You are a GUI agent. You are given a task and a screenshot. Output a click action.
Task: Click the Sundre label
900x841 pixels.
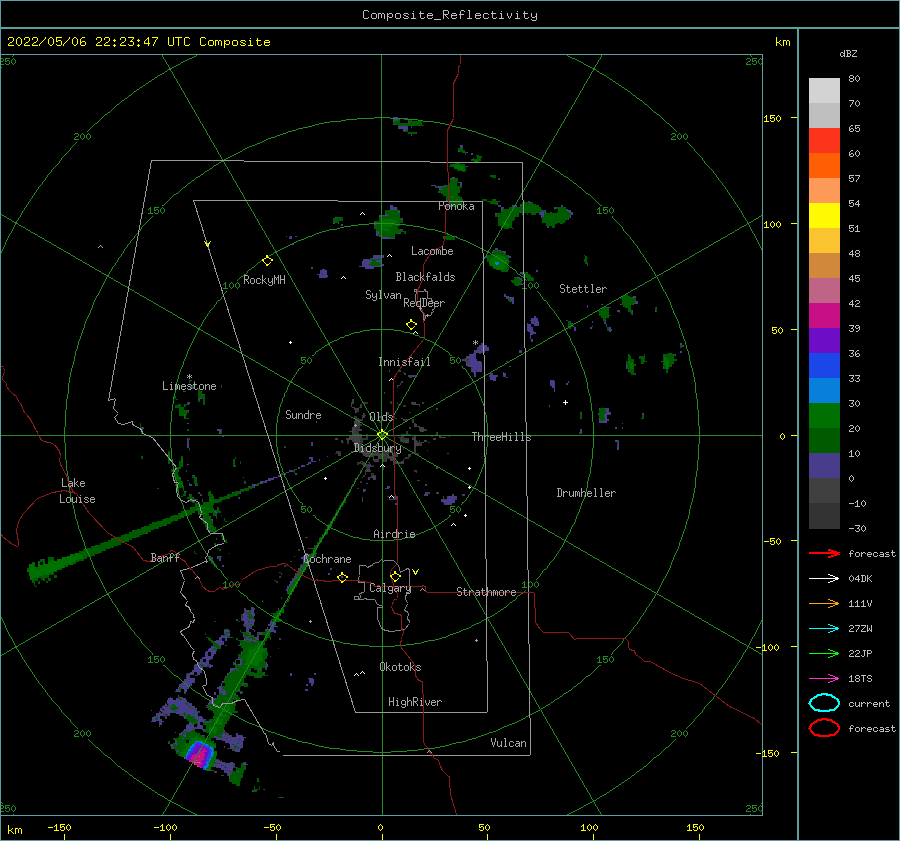303,414
